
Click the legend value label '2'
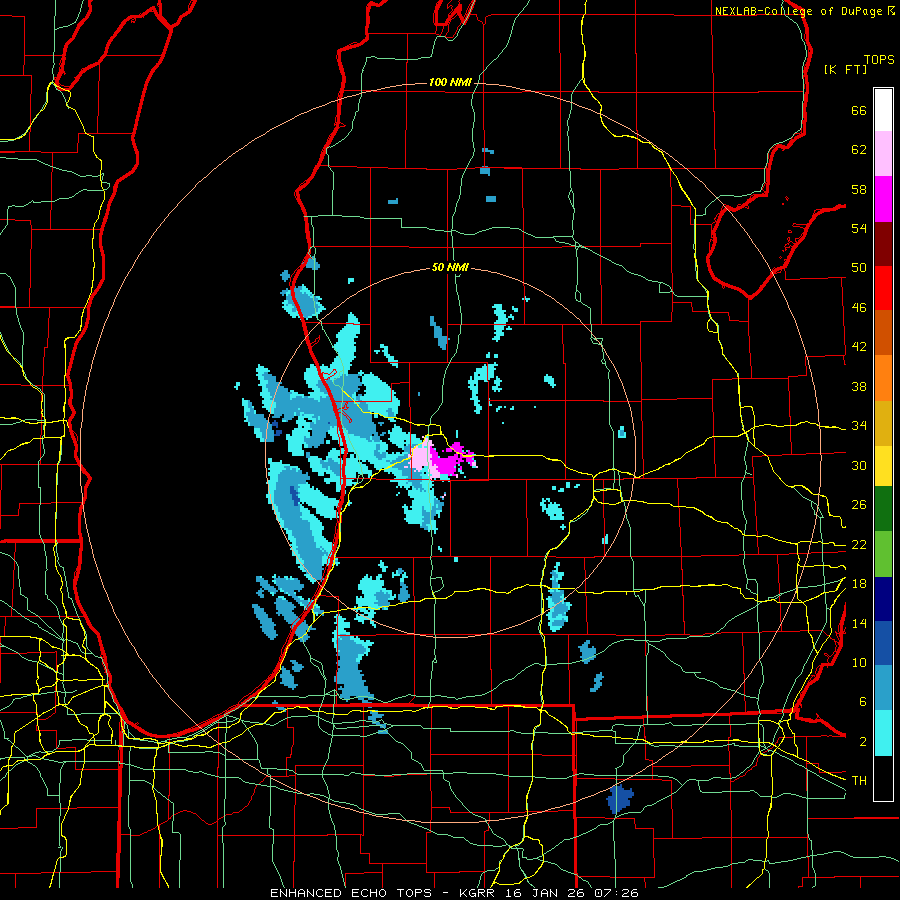[863, 742]
